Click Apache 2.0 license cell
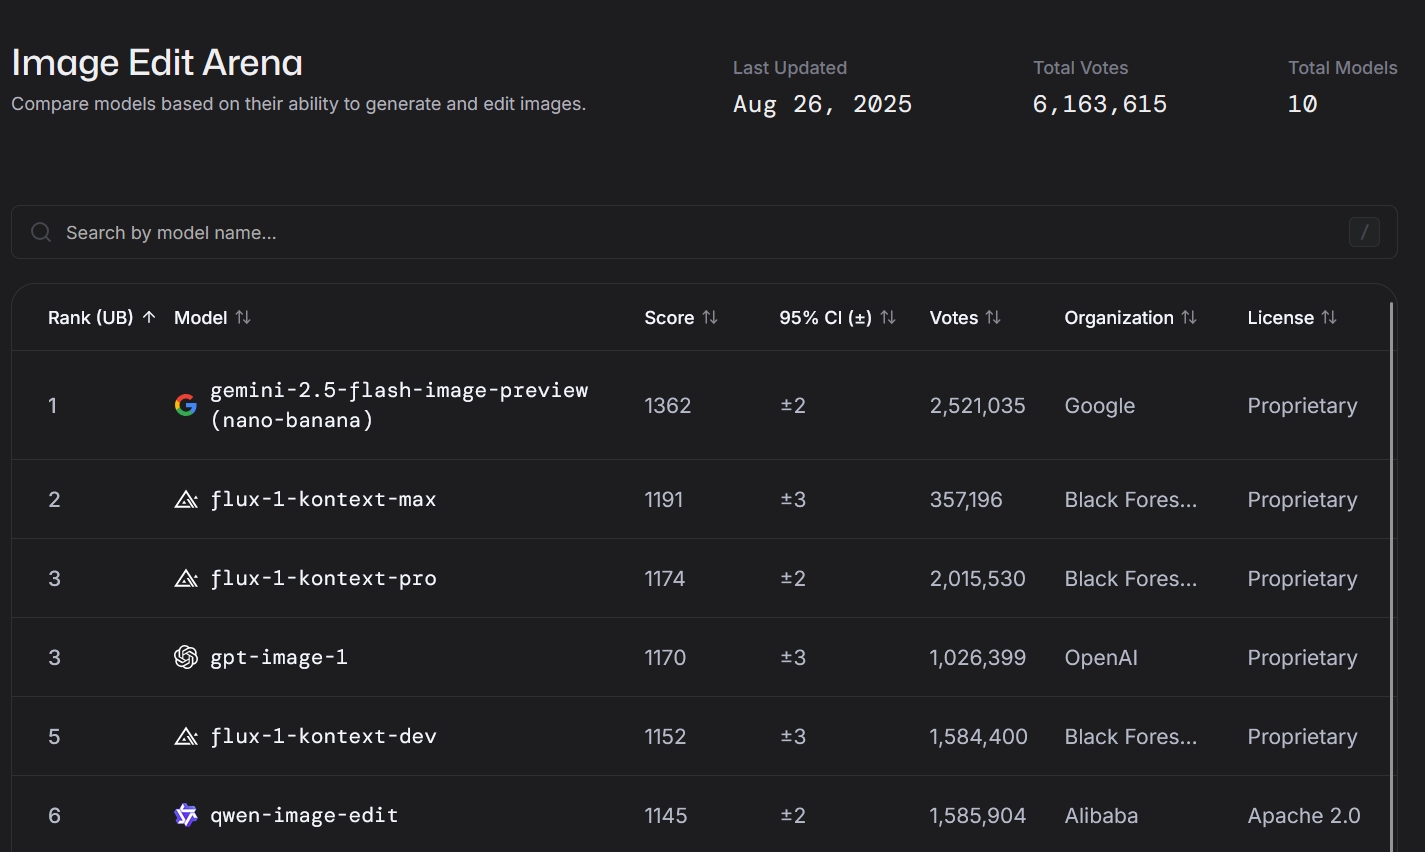Viewport: 1425px width, 852px height. tap(1304, 815)
